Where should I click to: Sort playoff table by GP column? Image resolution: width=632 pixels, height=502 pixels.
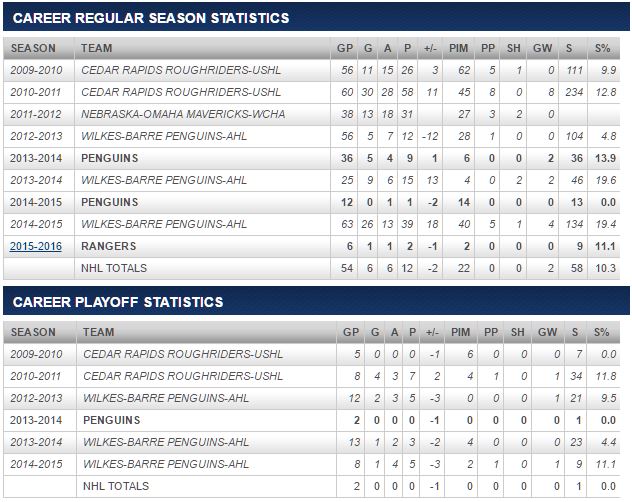point(346,332)
